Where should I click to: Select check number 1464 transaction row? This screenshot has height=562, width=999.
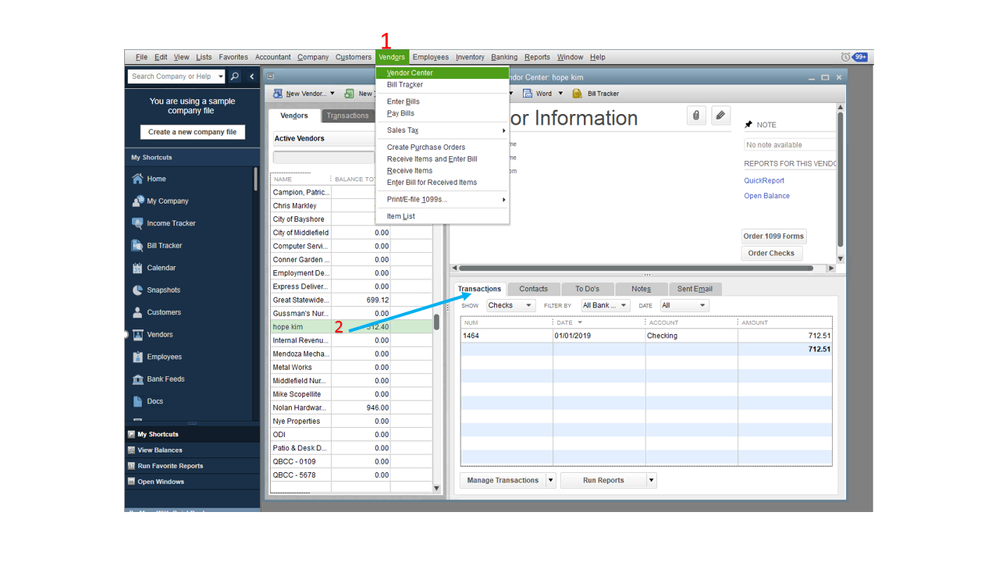(x=646, y=336)
